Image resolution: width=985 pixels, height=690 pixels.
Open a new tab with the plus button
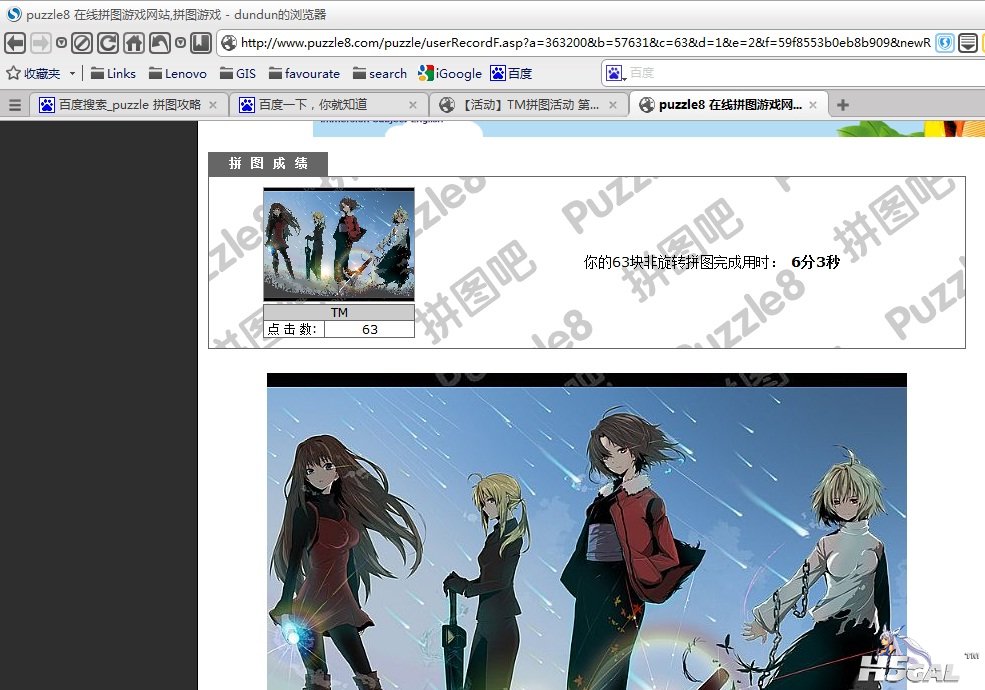click(x=842, y=105)
